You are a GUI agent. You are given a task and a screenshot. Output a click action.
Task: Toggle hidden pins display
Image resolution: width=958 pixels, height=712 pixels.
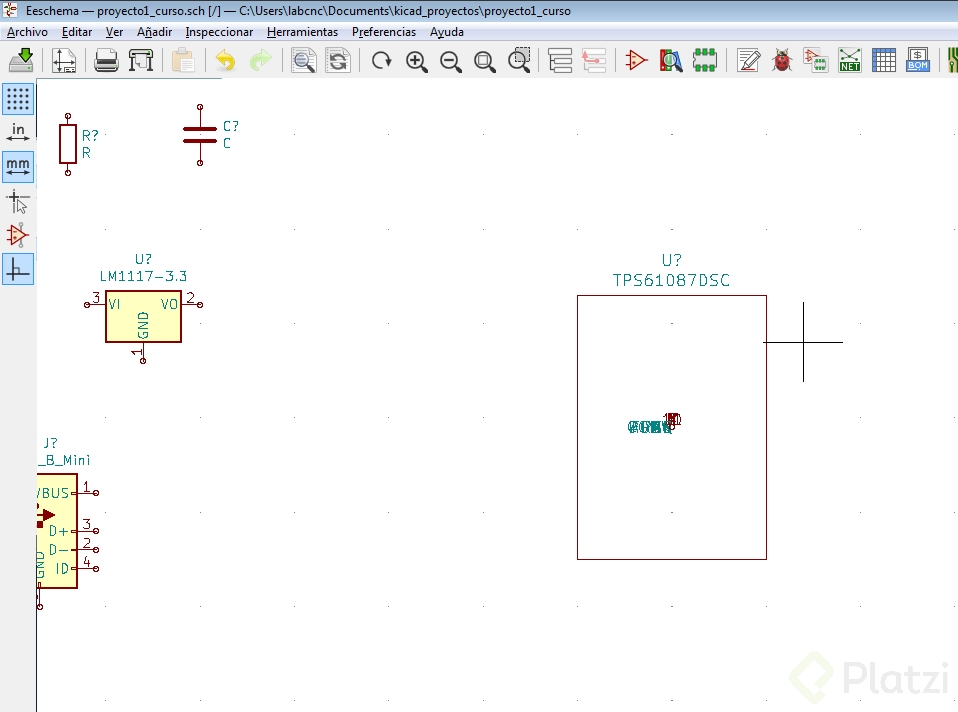[x=18, y=235]
